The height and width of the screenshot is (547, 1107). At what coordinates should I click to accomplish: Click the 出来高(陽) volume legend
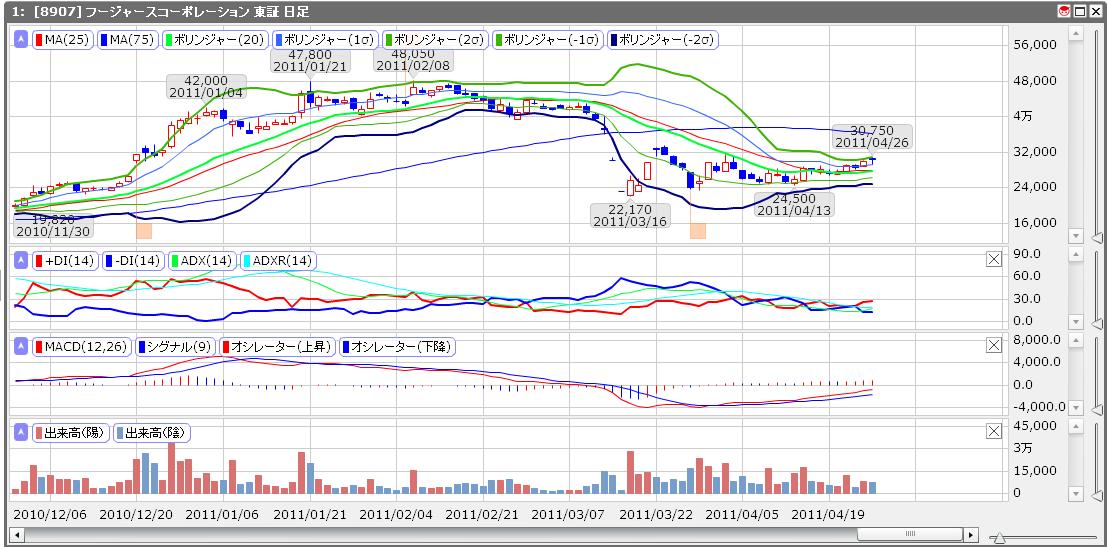coord(71,433)
